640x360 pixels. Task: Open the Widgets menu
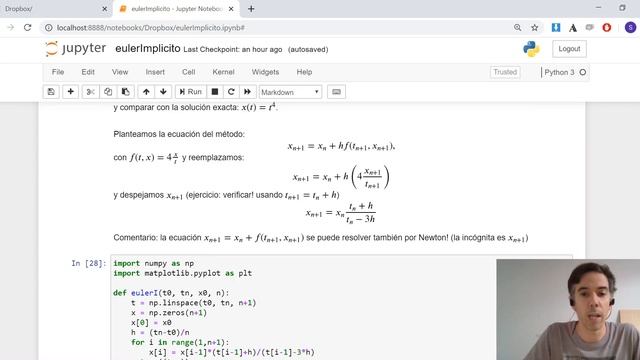coord(265,72)
